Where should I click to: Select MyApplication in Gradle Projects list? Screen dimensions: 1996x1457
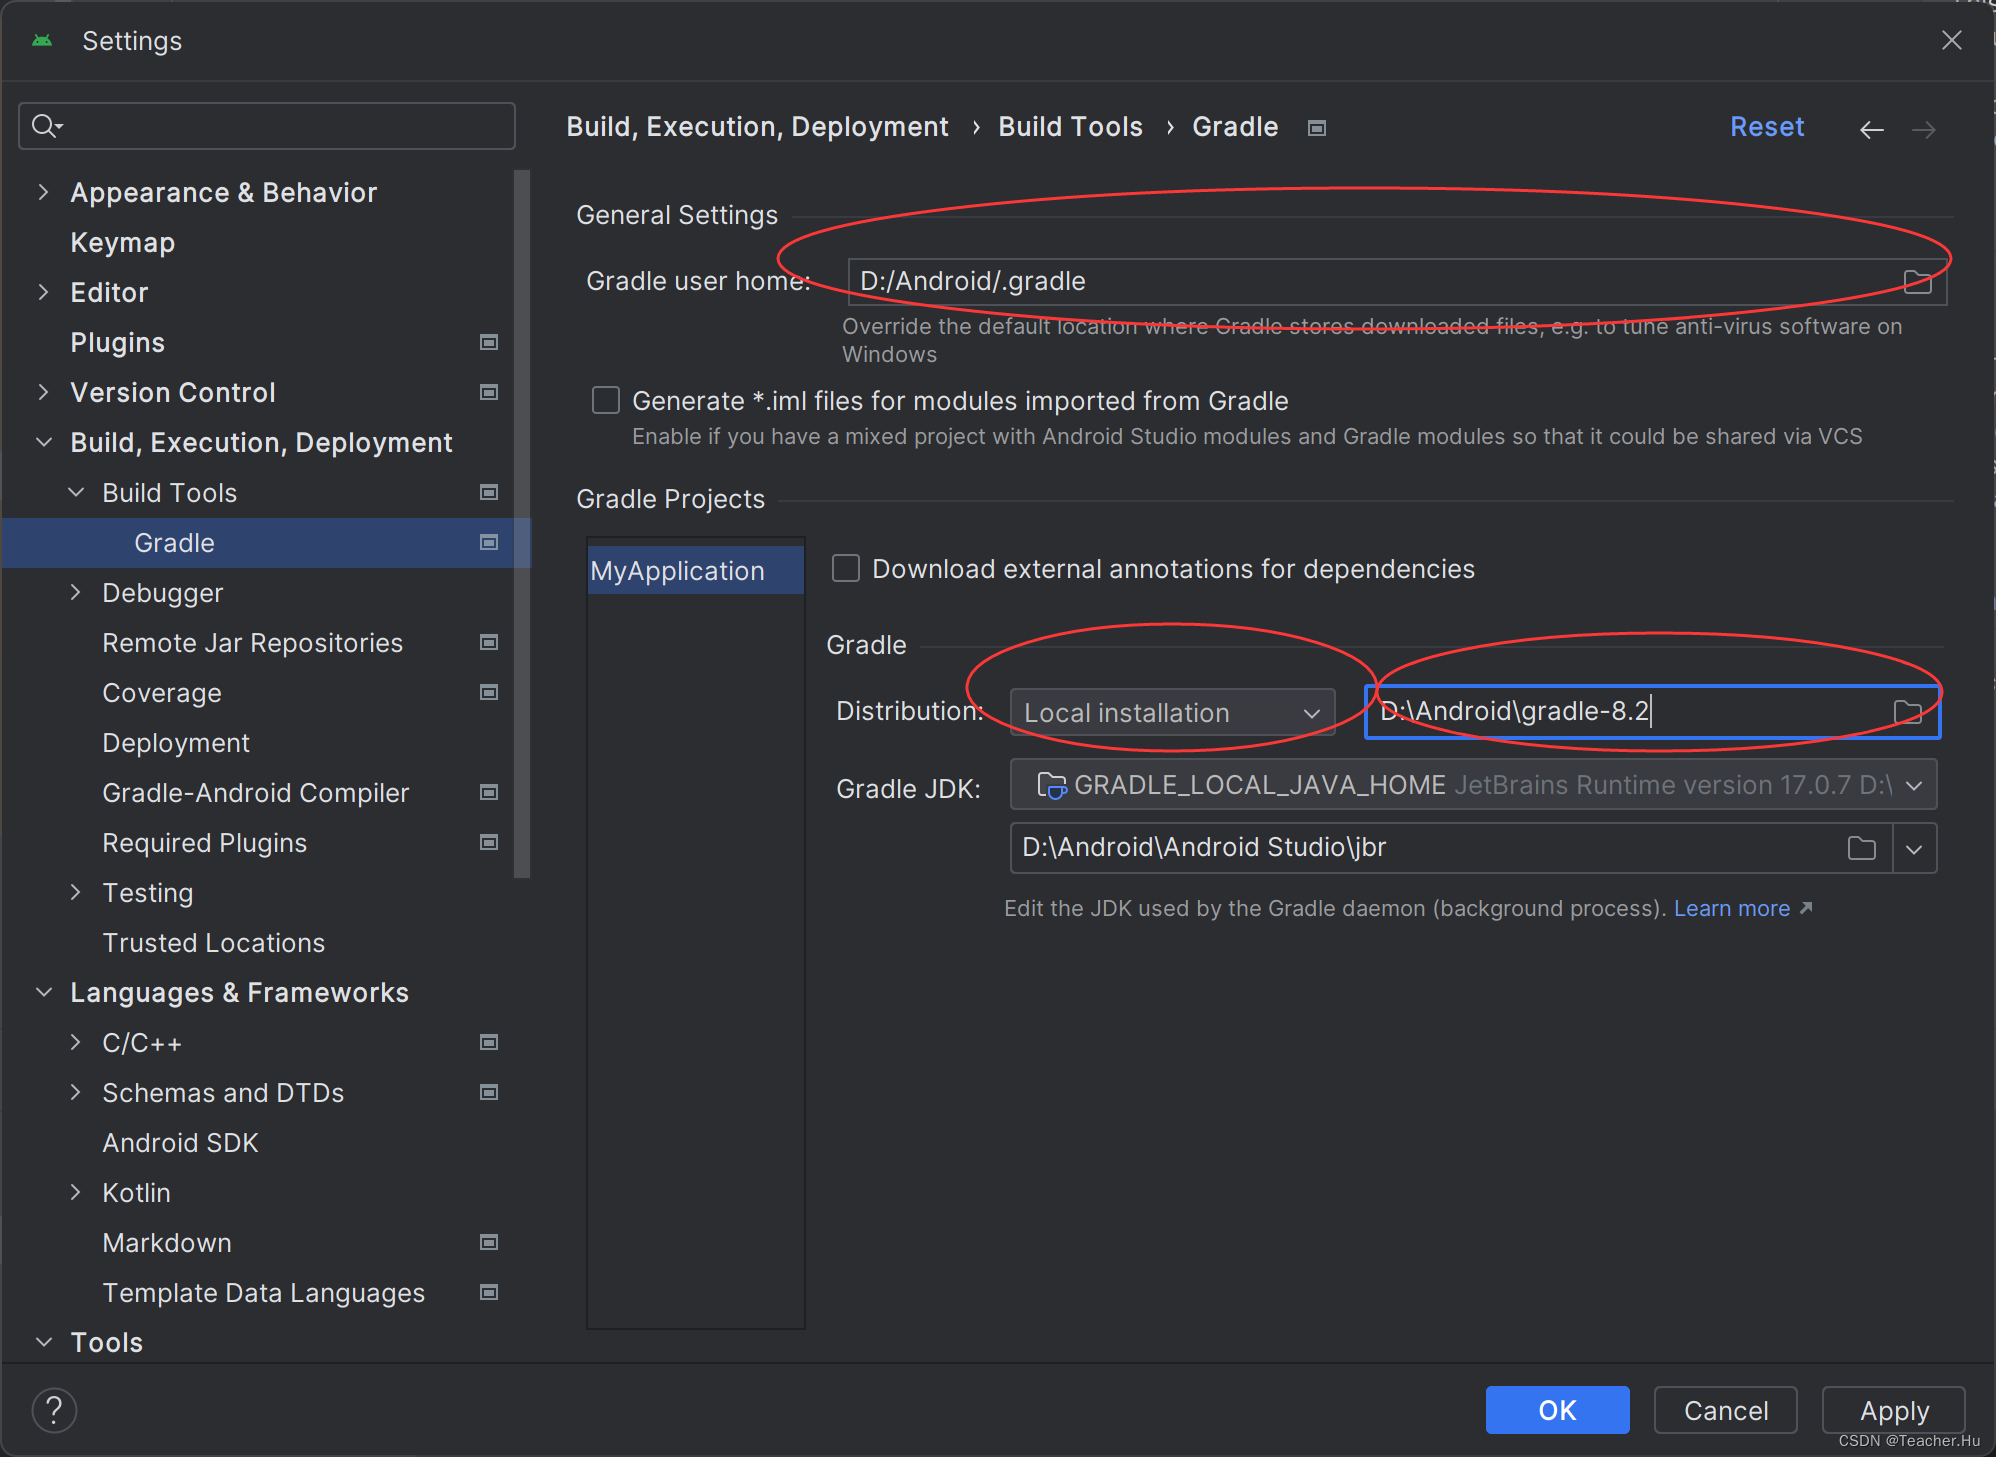pyautogui.click(x=696, y=571)
